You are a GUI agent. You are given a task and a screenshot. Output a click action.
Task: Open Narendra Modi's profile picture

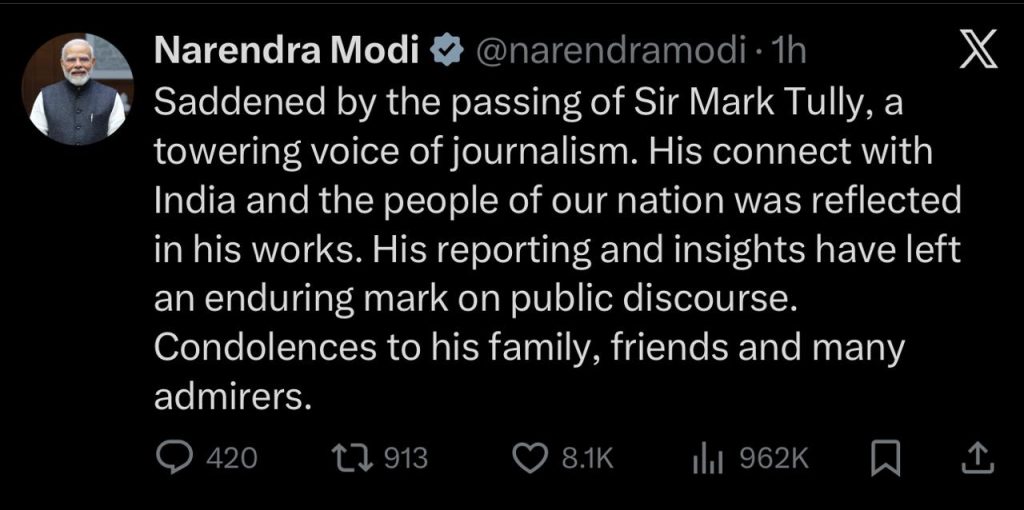pyautogui.click(x=78, y=89)
